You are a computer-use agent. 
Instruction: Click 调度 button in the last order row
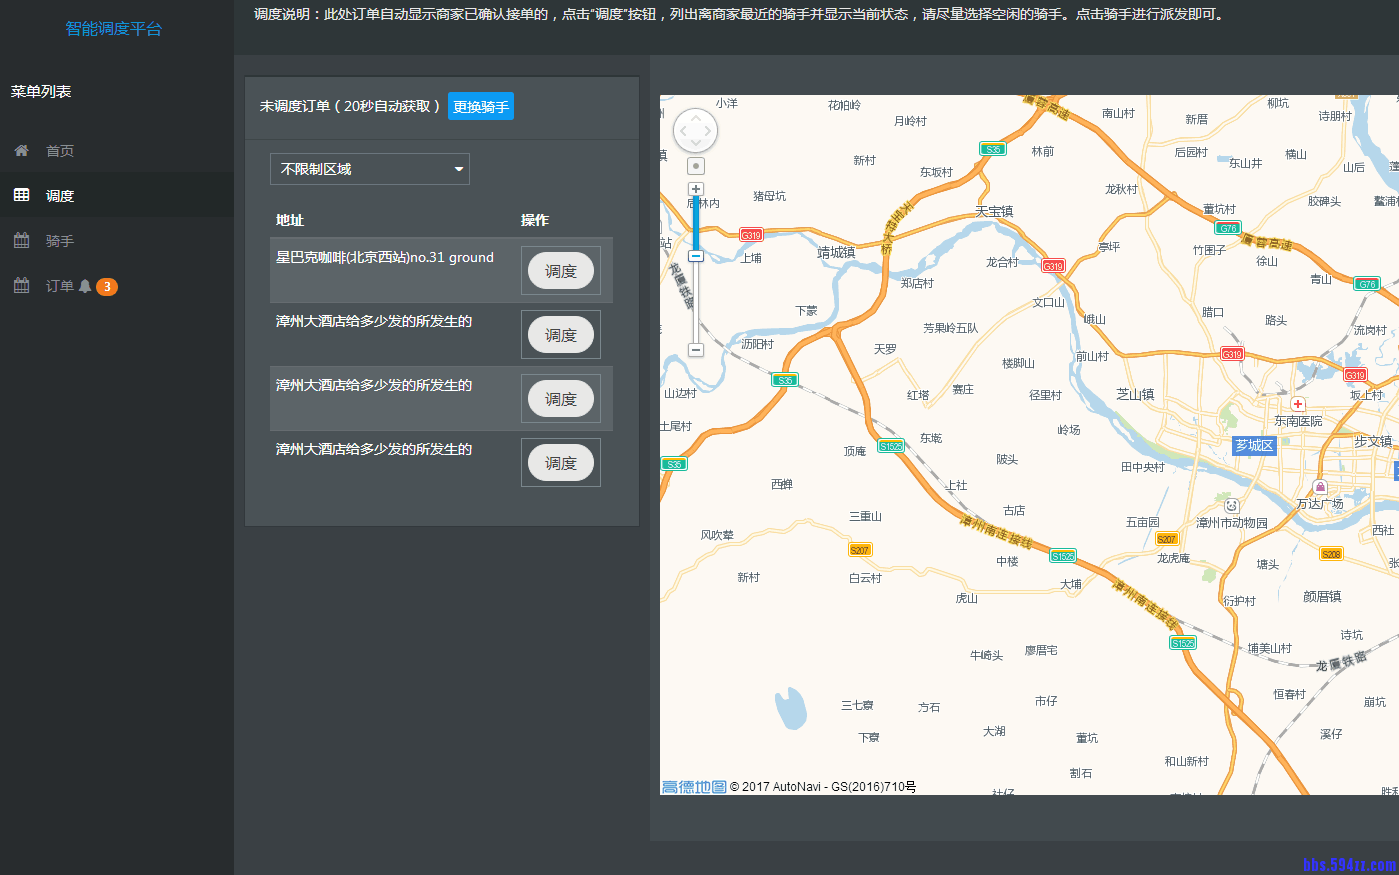point(561,463)
